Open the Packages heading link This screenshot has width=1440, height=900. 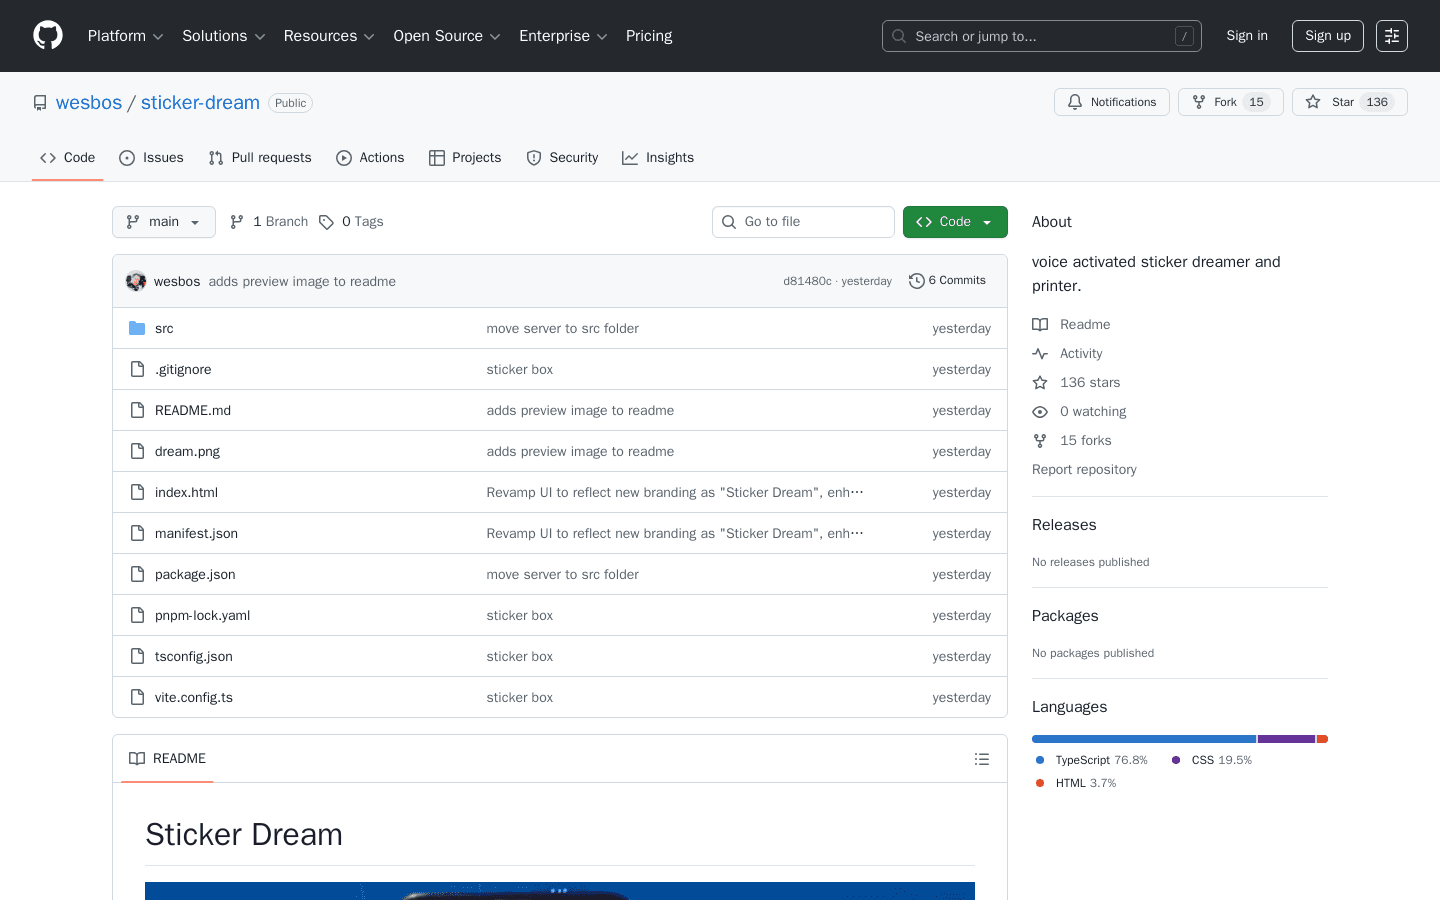click(x=1065, y=616)
